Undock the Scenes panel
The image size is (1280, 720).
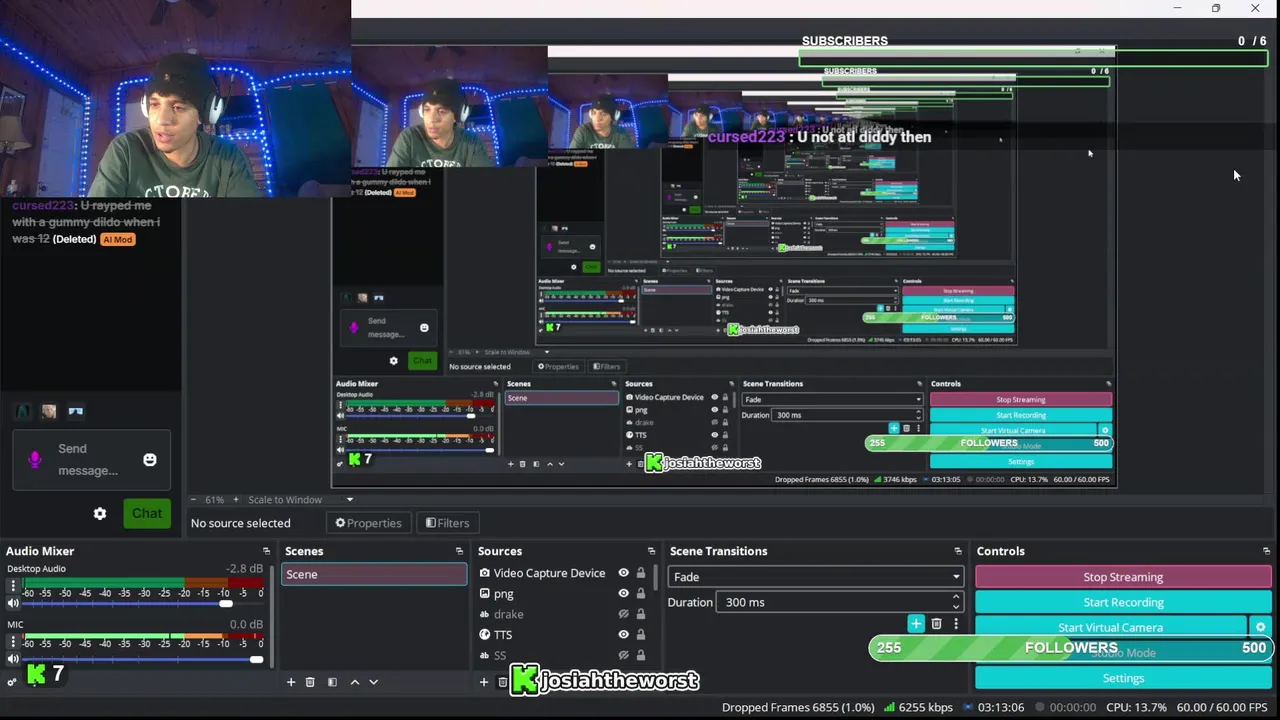click(x=459, y=551)
